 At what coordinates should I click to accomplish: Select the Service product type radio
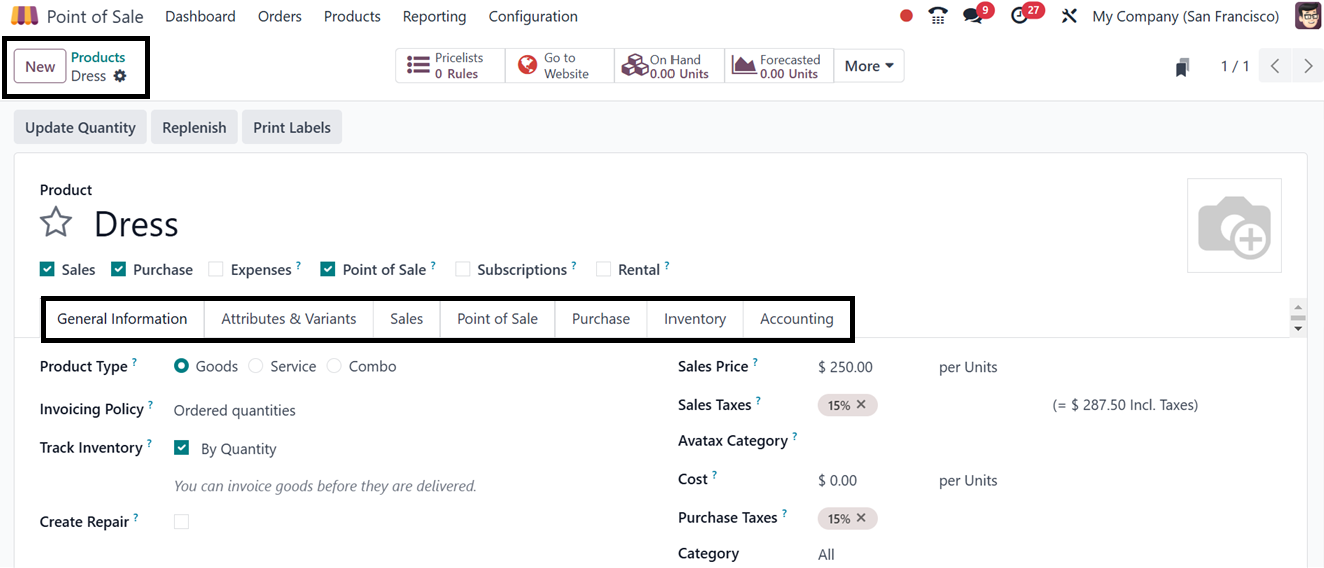point(256,366)
